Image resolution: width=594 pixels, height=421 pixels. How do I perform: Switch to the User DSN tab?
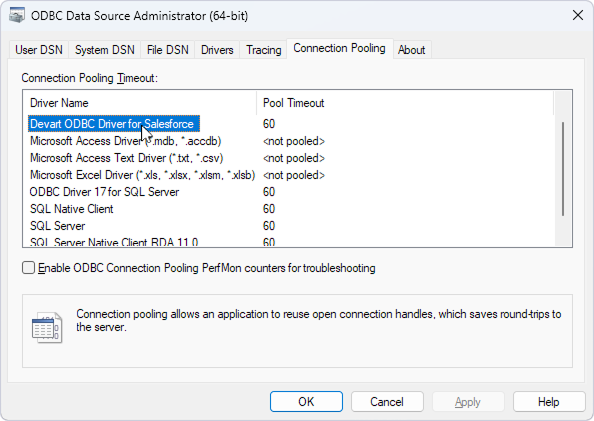pyautogui.click(x=39, y=50)
